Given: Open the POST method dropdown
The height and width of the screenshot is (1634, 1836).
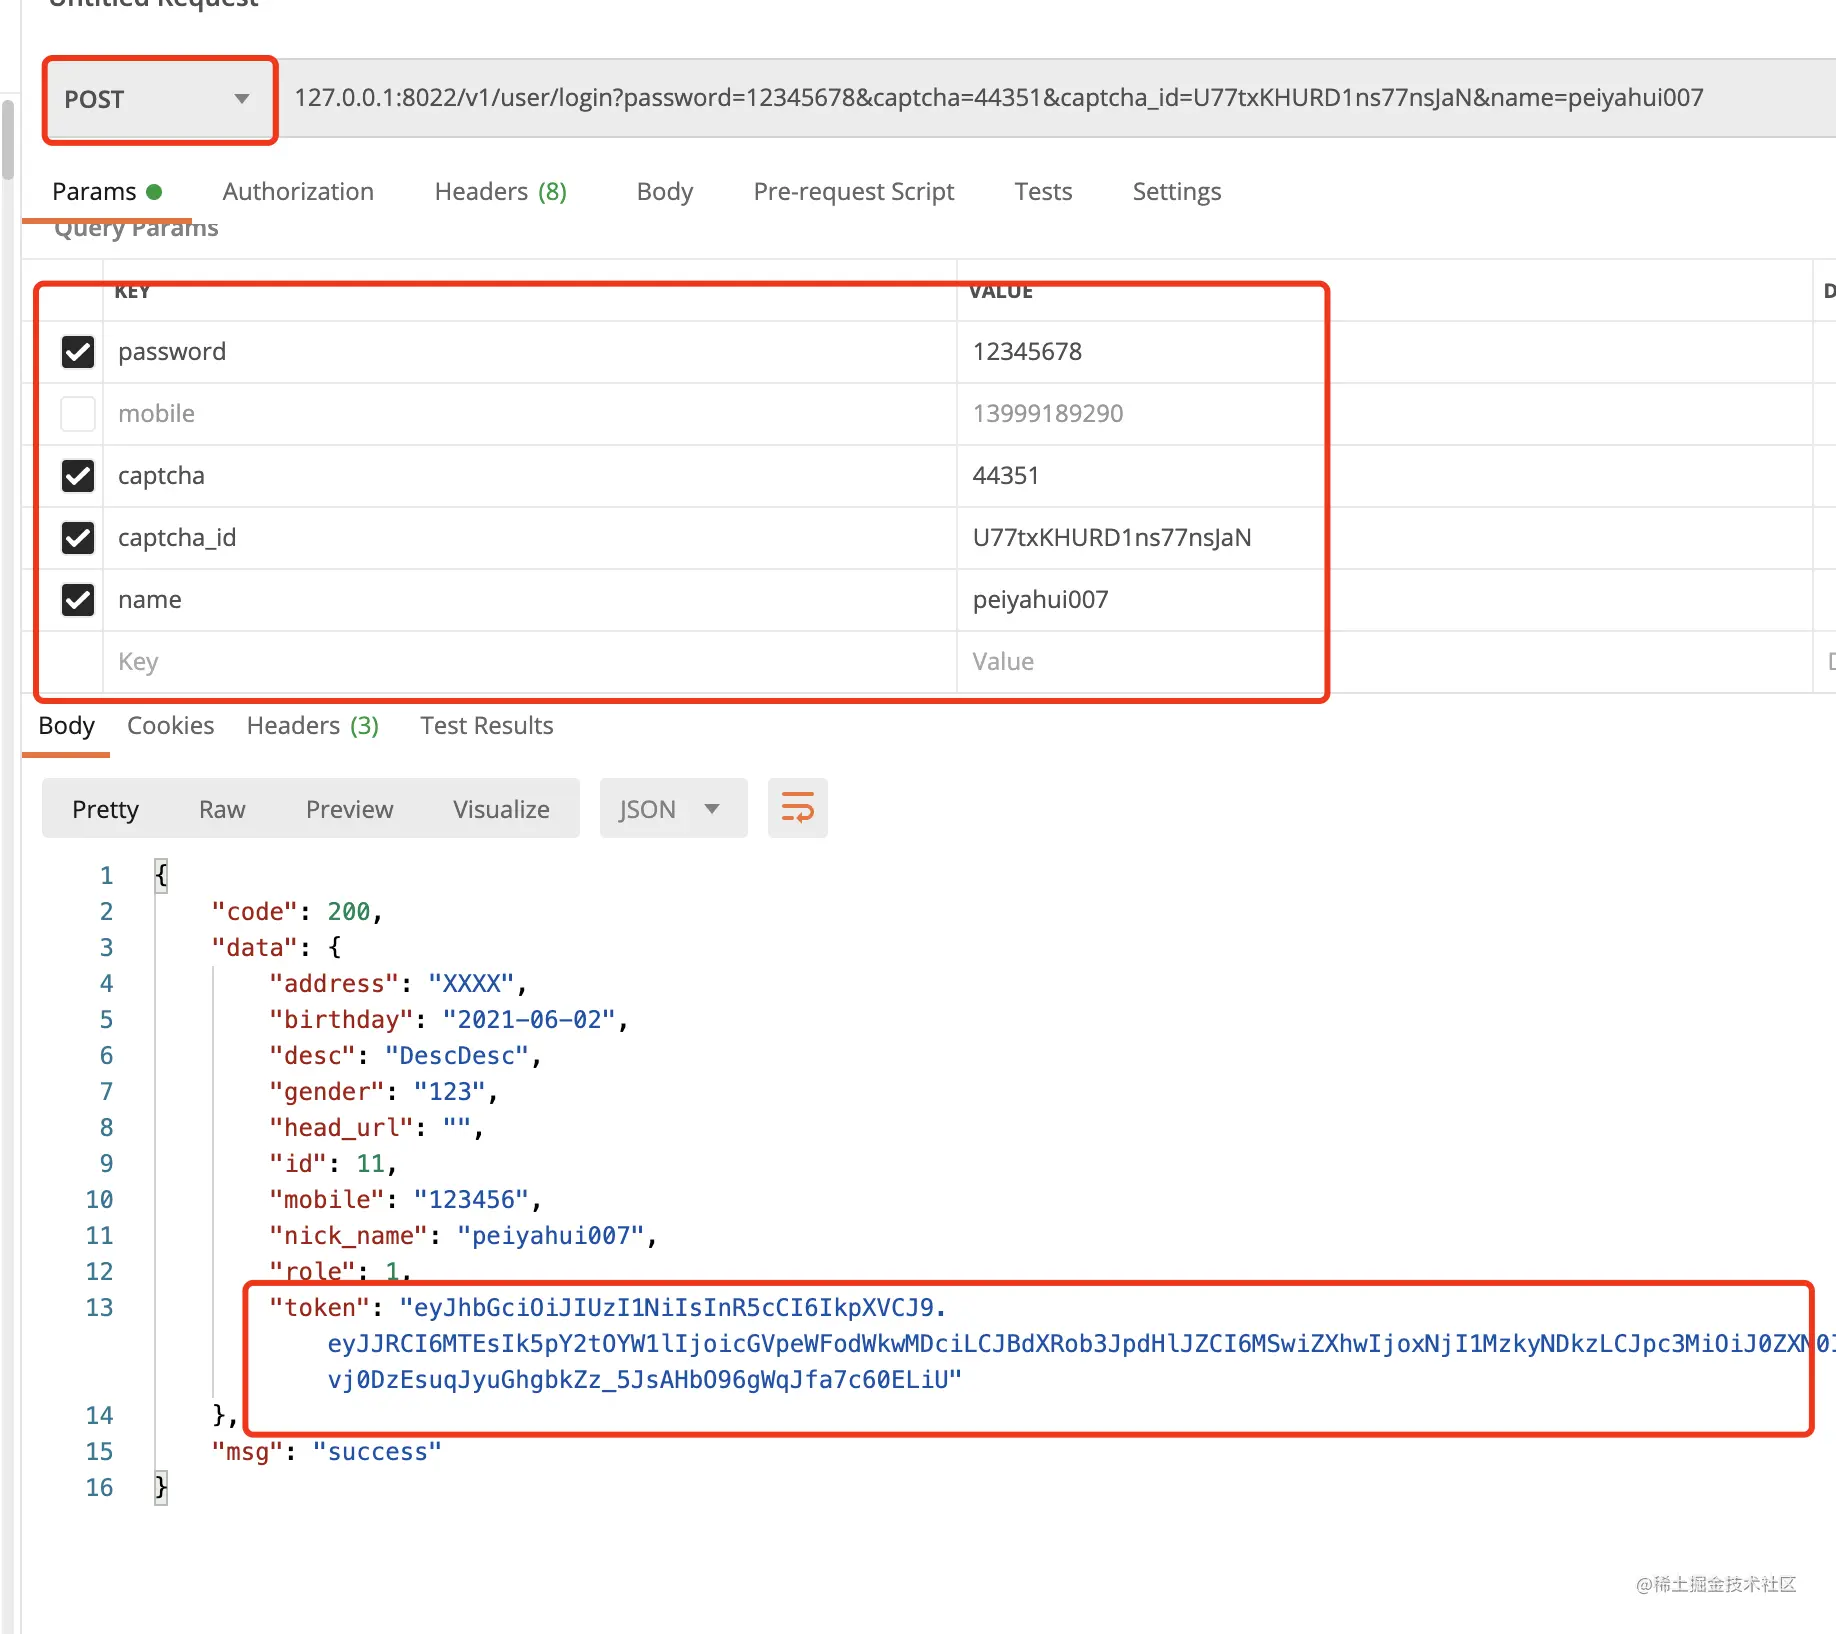Looking at the screenshot, I should click(x=159, y=99).
